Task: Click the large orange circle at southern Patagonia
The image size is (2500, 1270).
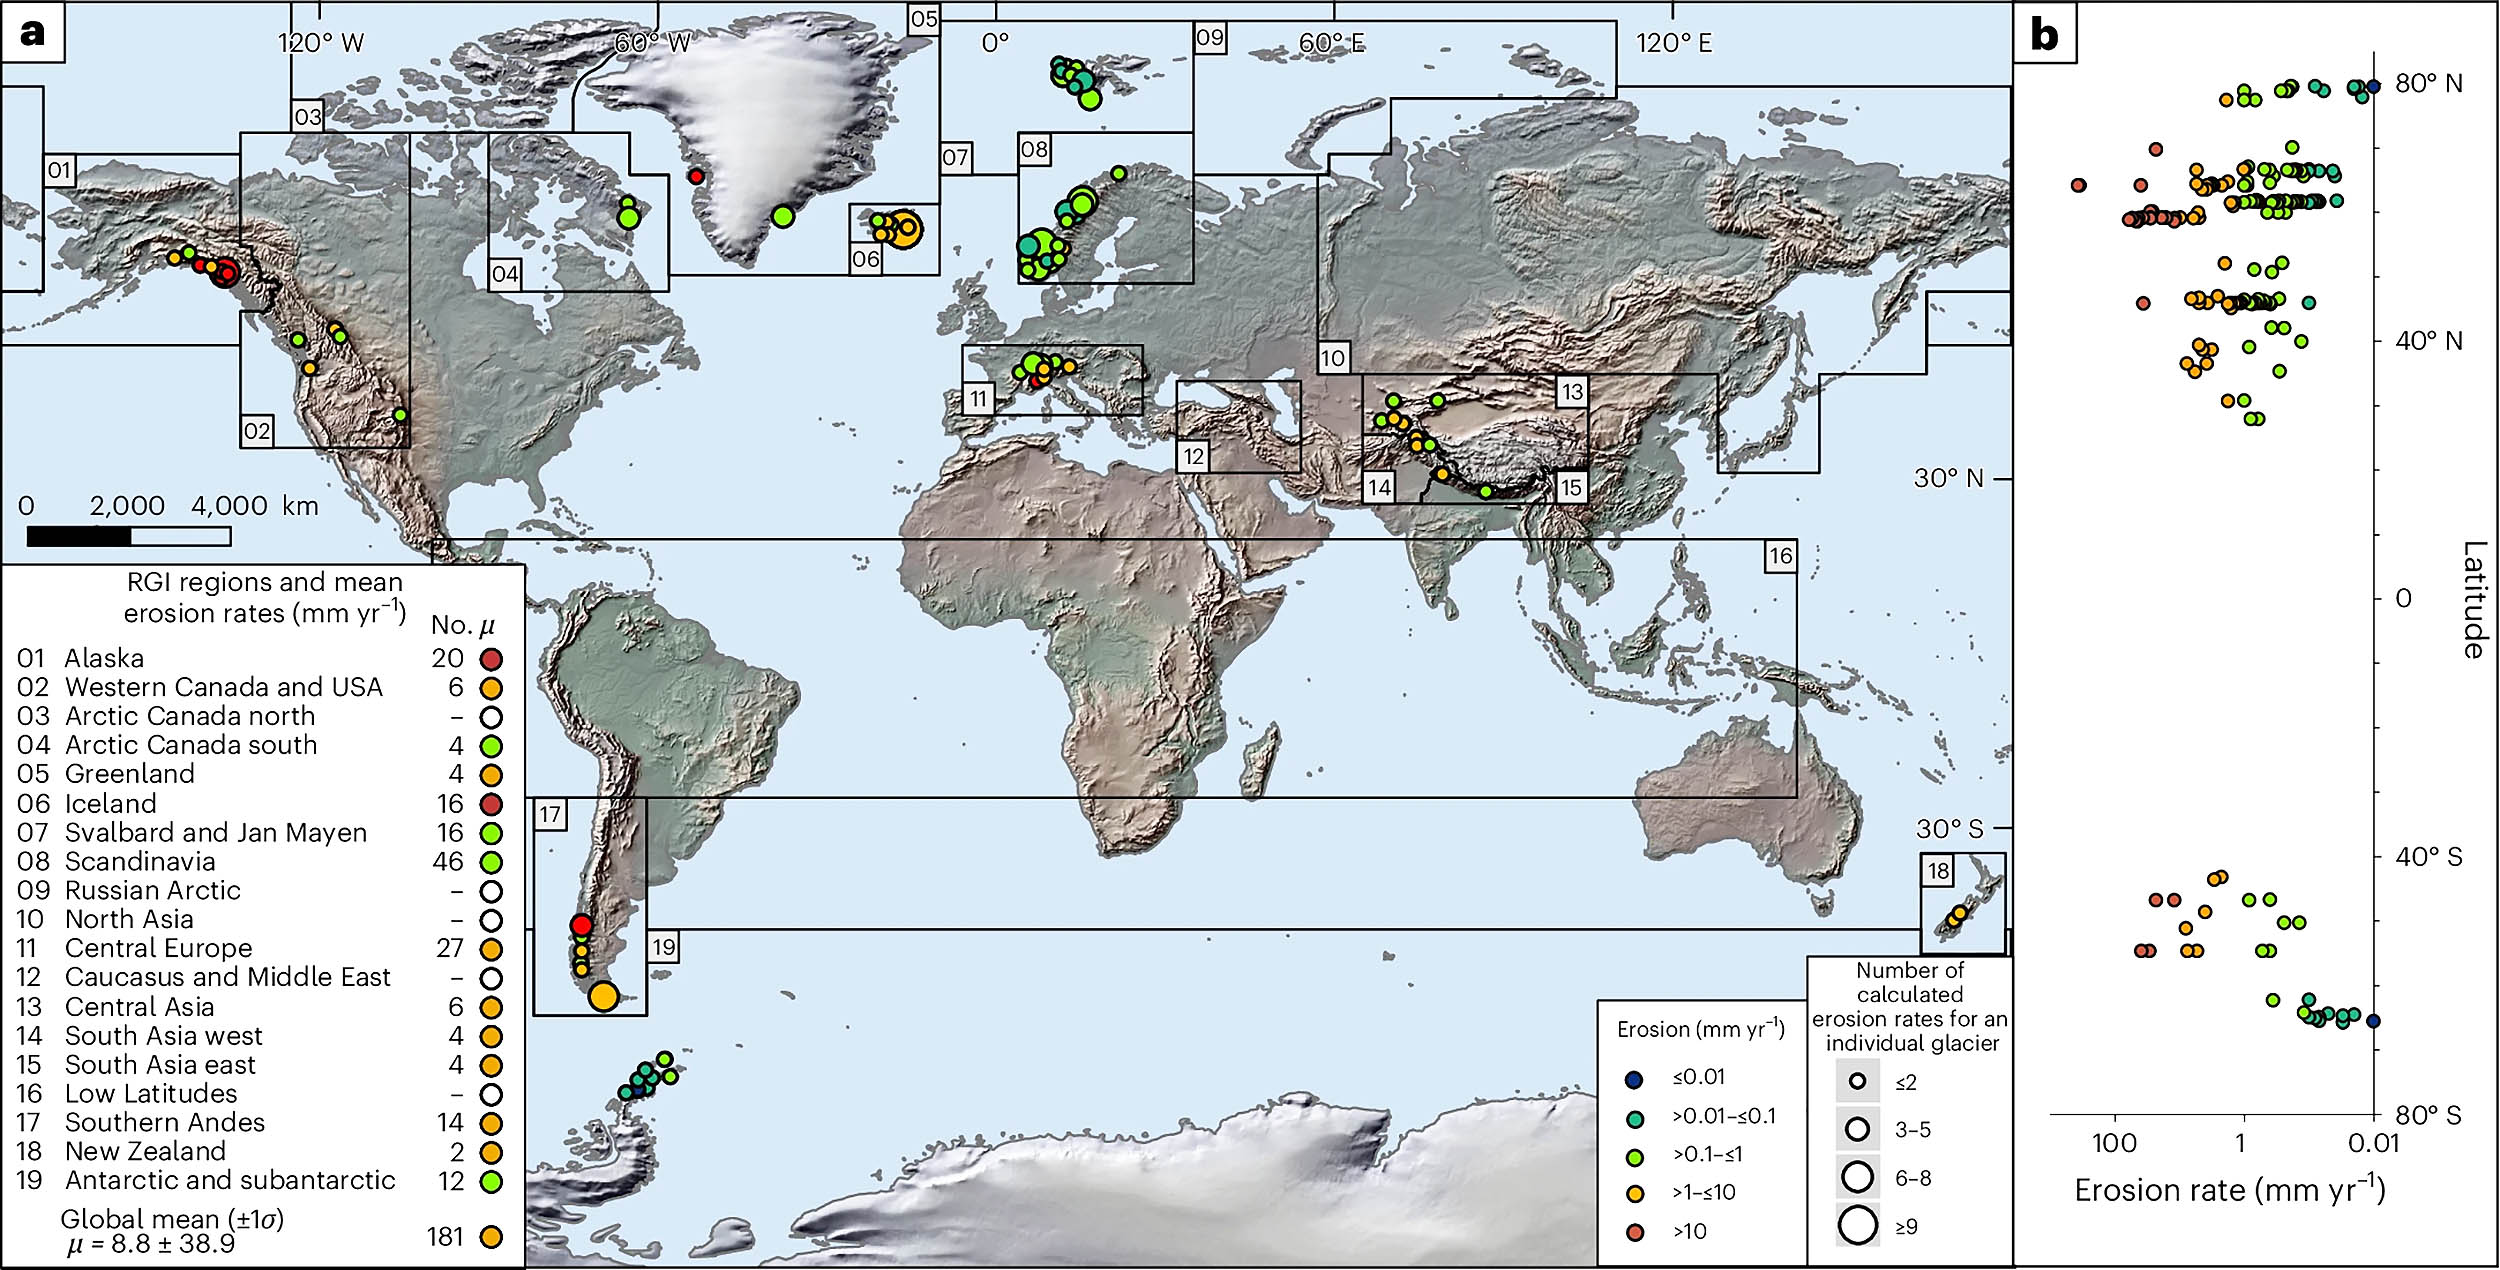Action: click(604, 996)
